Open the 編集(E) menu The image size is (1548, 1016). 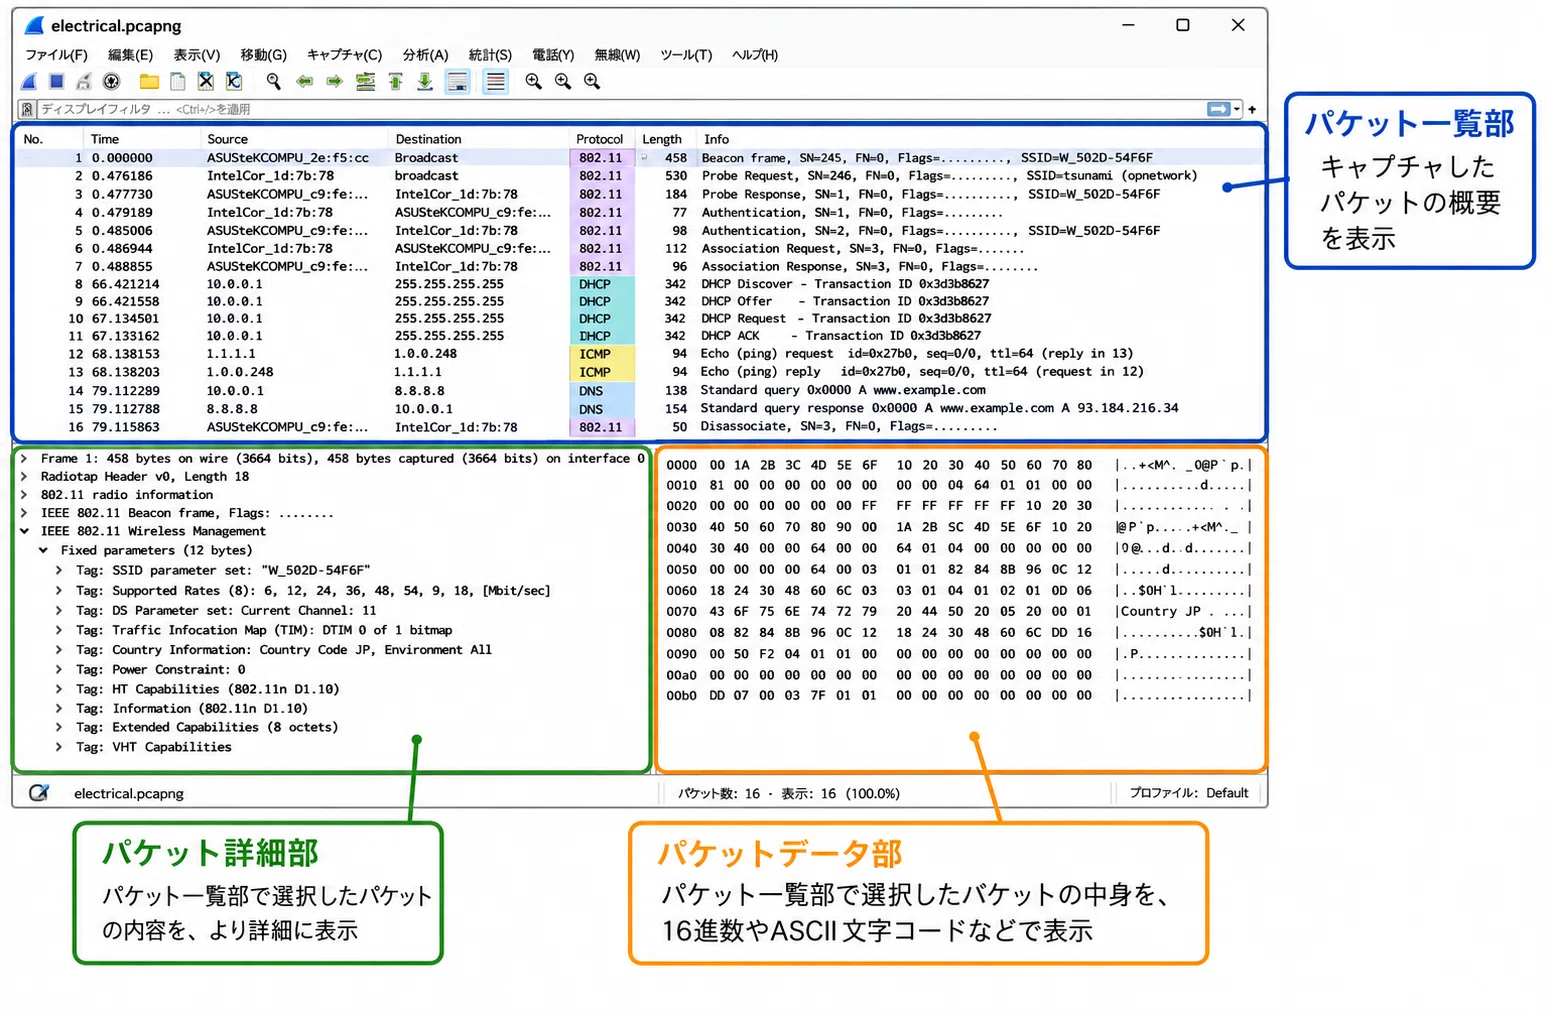[x=130, y=55]
